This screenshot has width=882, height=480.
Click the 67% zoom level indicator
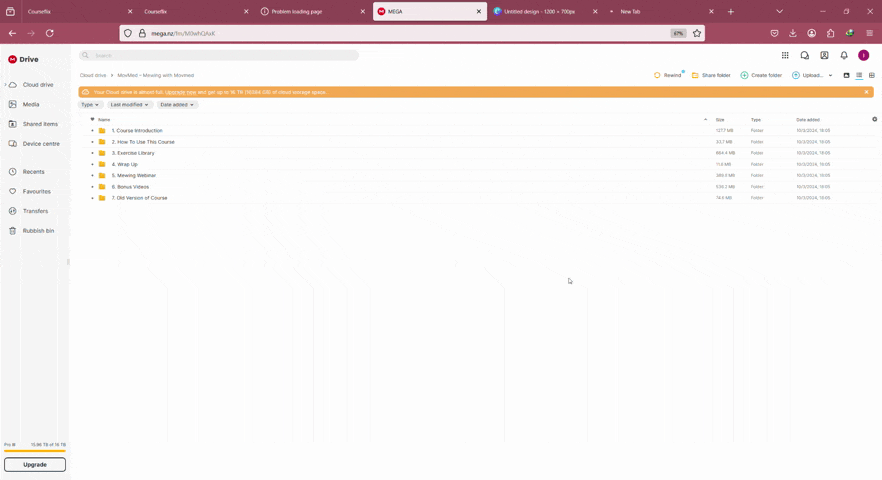tap(678, 33)
